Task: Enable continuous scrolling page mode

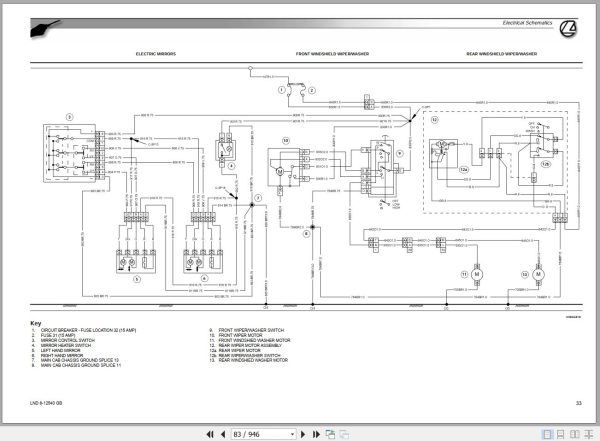Action: point(561,434)
